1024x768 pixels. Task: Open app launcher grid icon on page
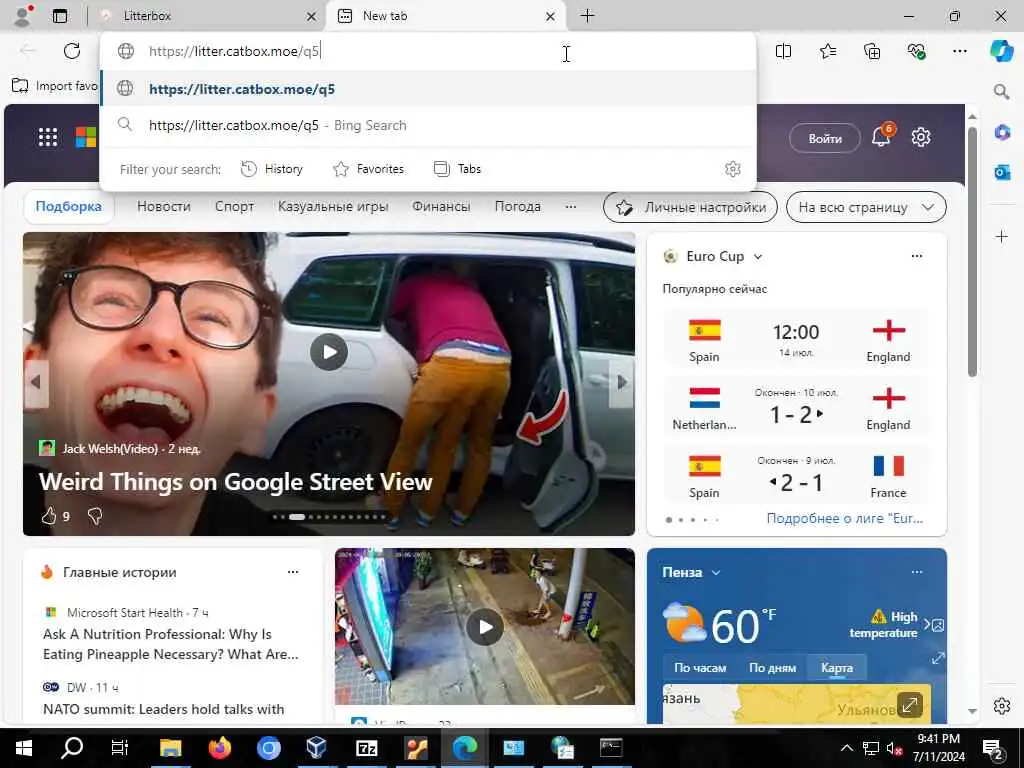coord(48,137)
